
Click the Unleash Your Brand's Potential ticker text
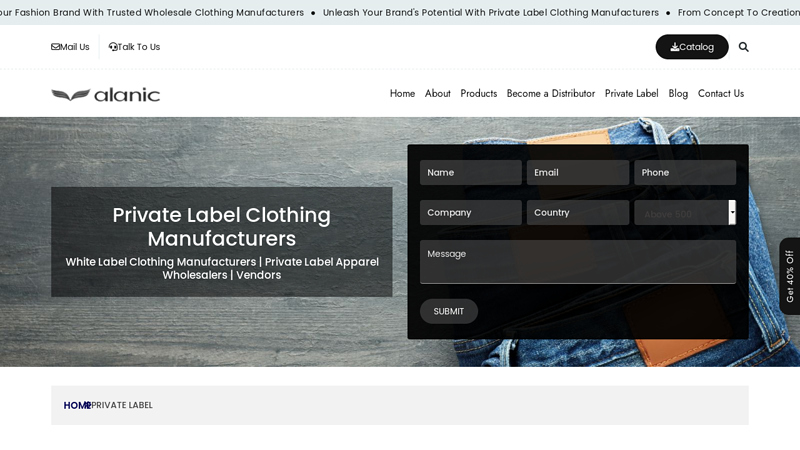click(x=491, y=12)
